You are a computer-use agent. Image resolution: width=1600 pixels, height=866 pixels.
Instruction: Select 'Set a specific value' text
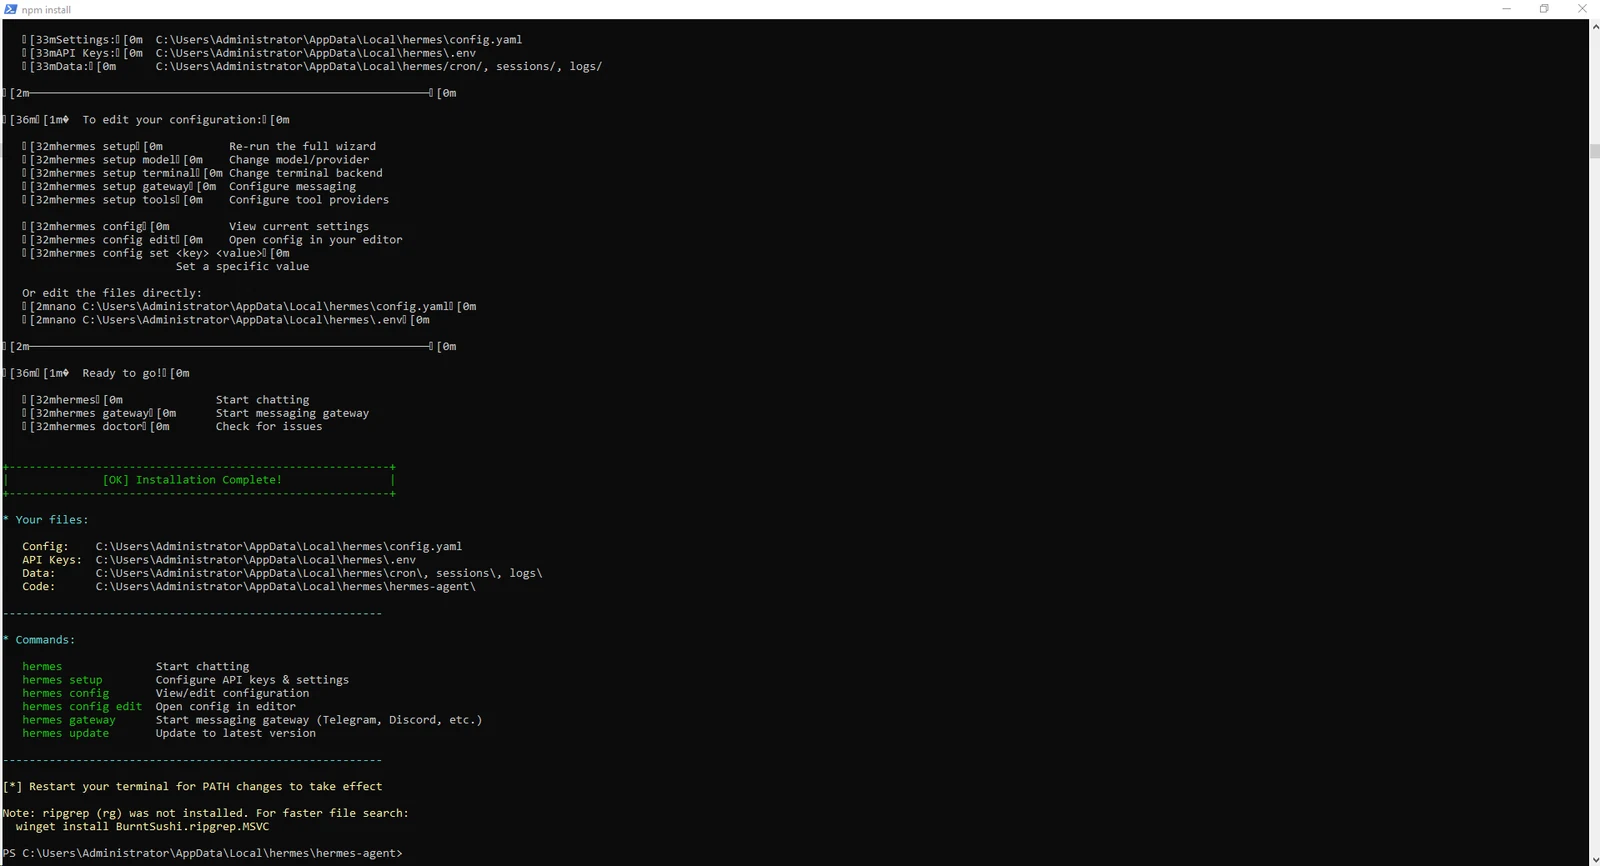pyautogui.click(x=243, y=267)
